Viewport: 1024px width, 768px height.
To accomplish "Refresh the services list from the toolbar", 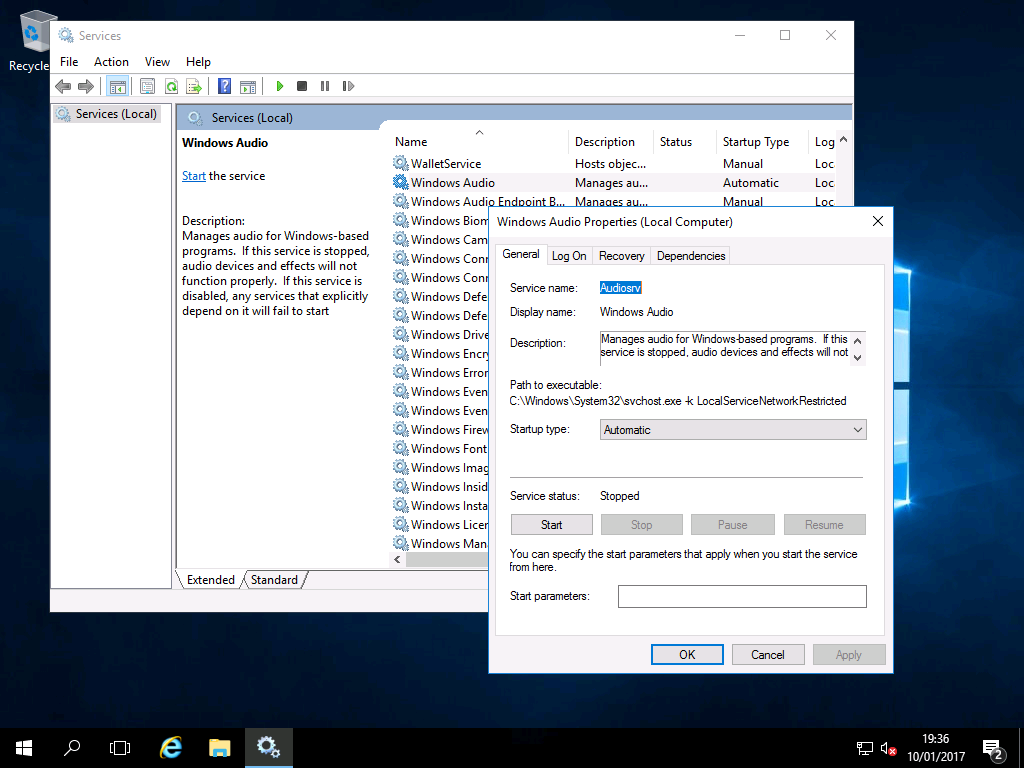I will click(171, 86).
